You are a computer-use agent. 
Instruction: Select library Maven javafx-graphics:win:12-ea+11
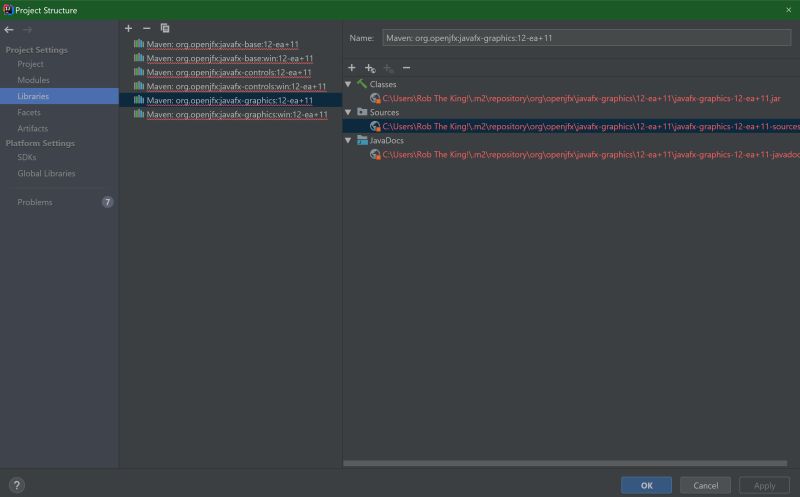point(237,114)
